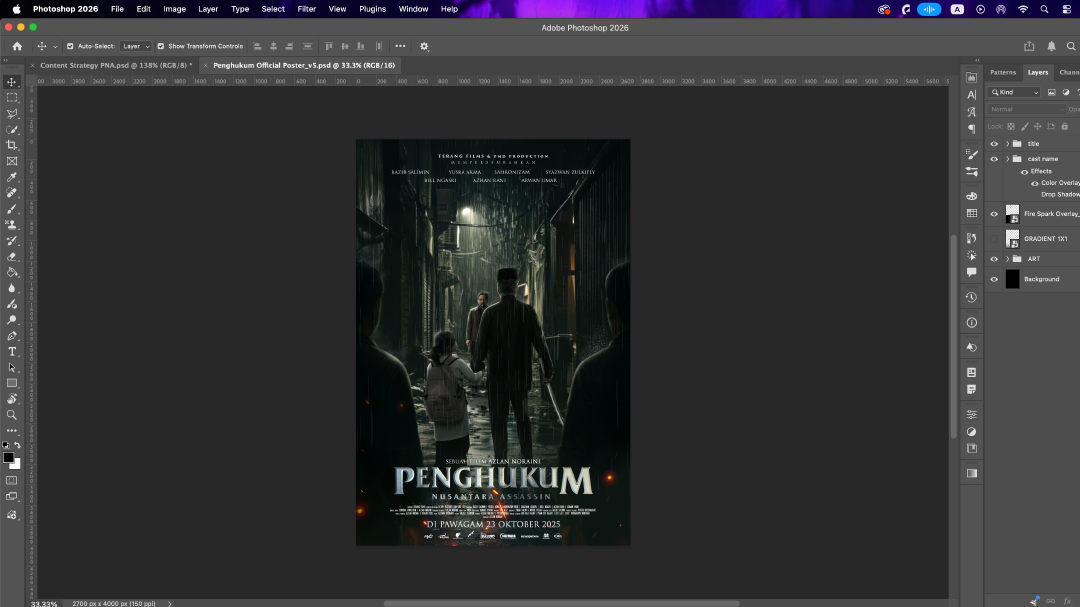
Task: Hide the Background layer
Action: 994,279
